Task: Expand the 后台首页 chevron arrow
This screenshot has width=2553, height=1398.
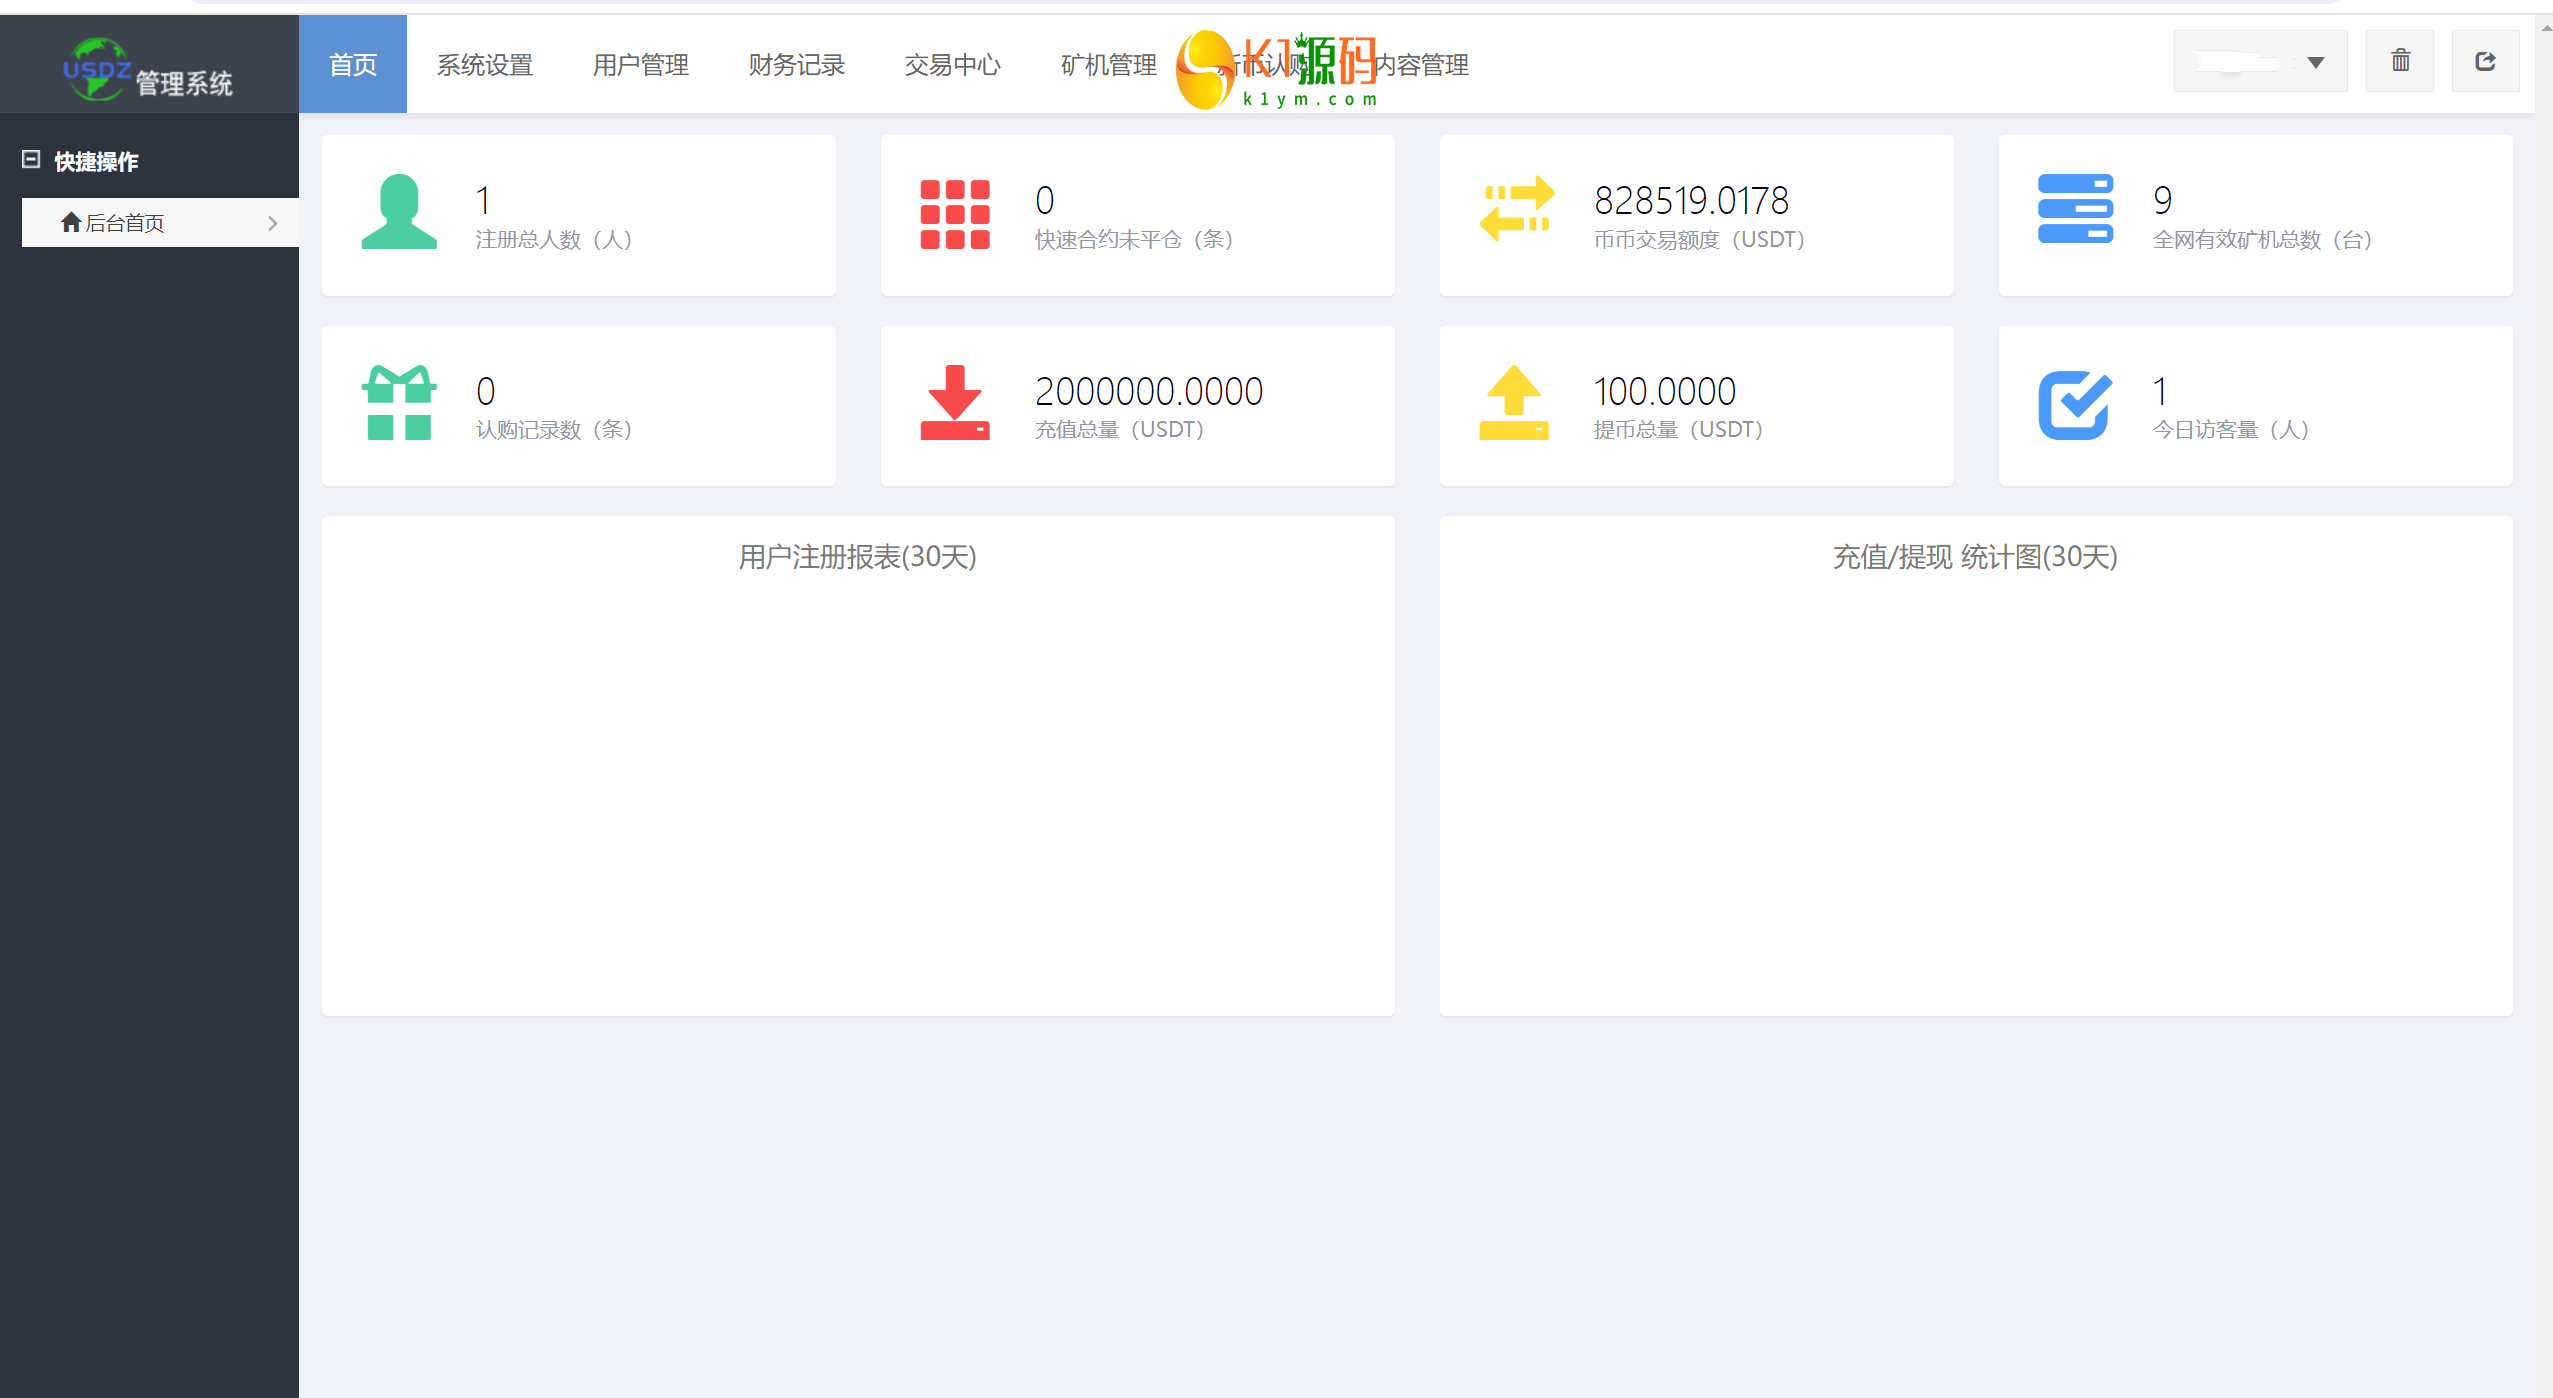Action: (272, 223)
